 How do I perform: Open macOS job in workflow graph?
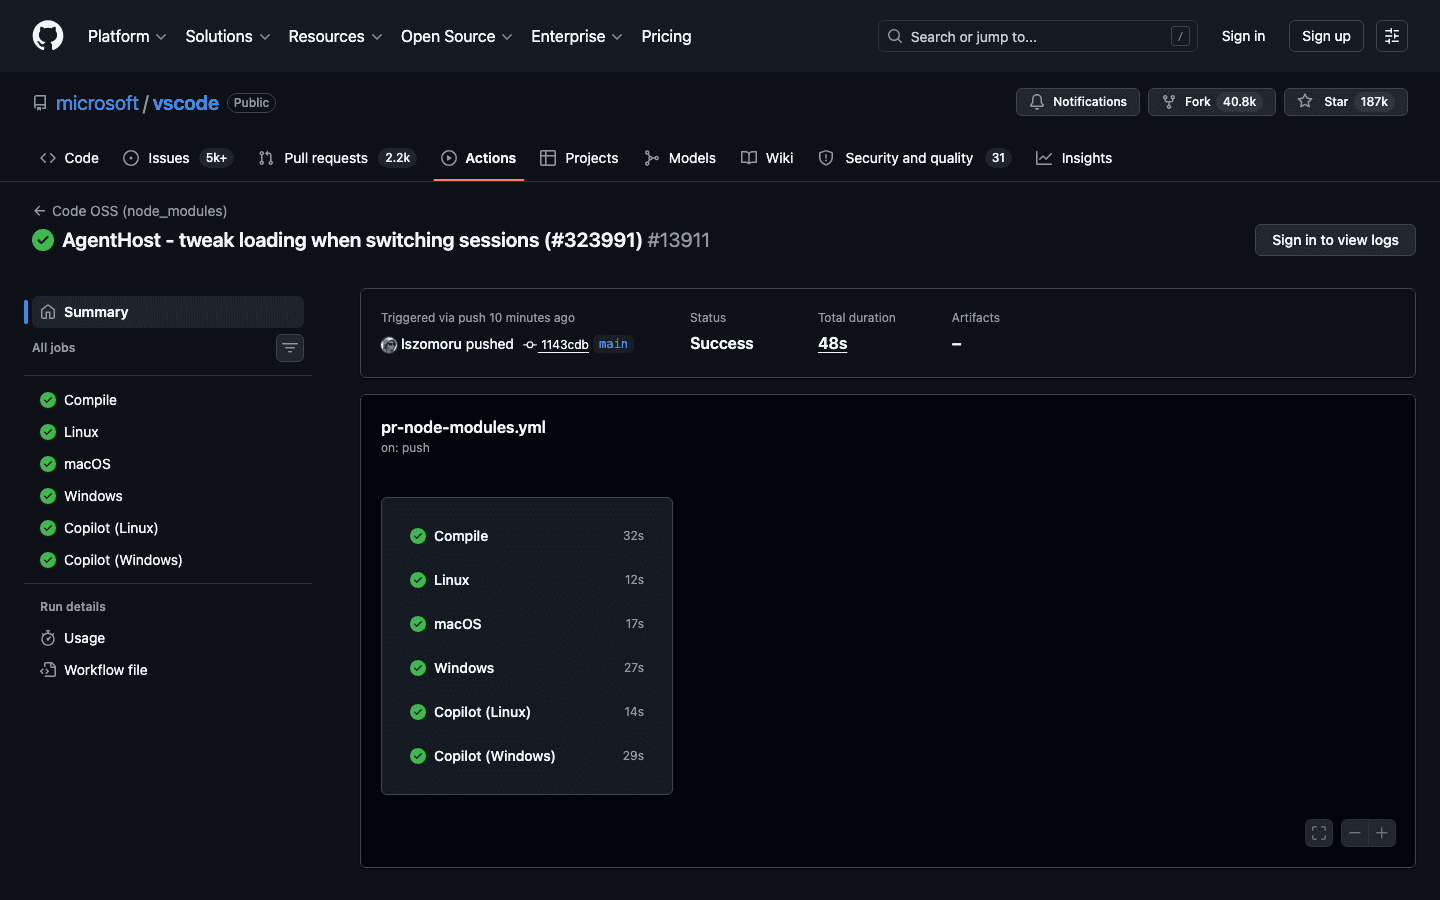[x=527, y=624]
